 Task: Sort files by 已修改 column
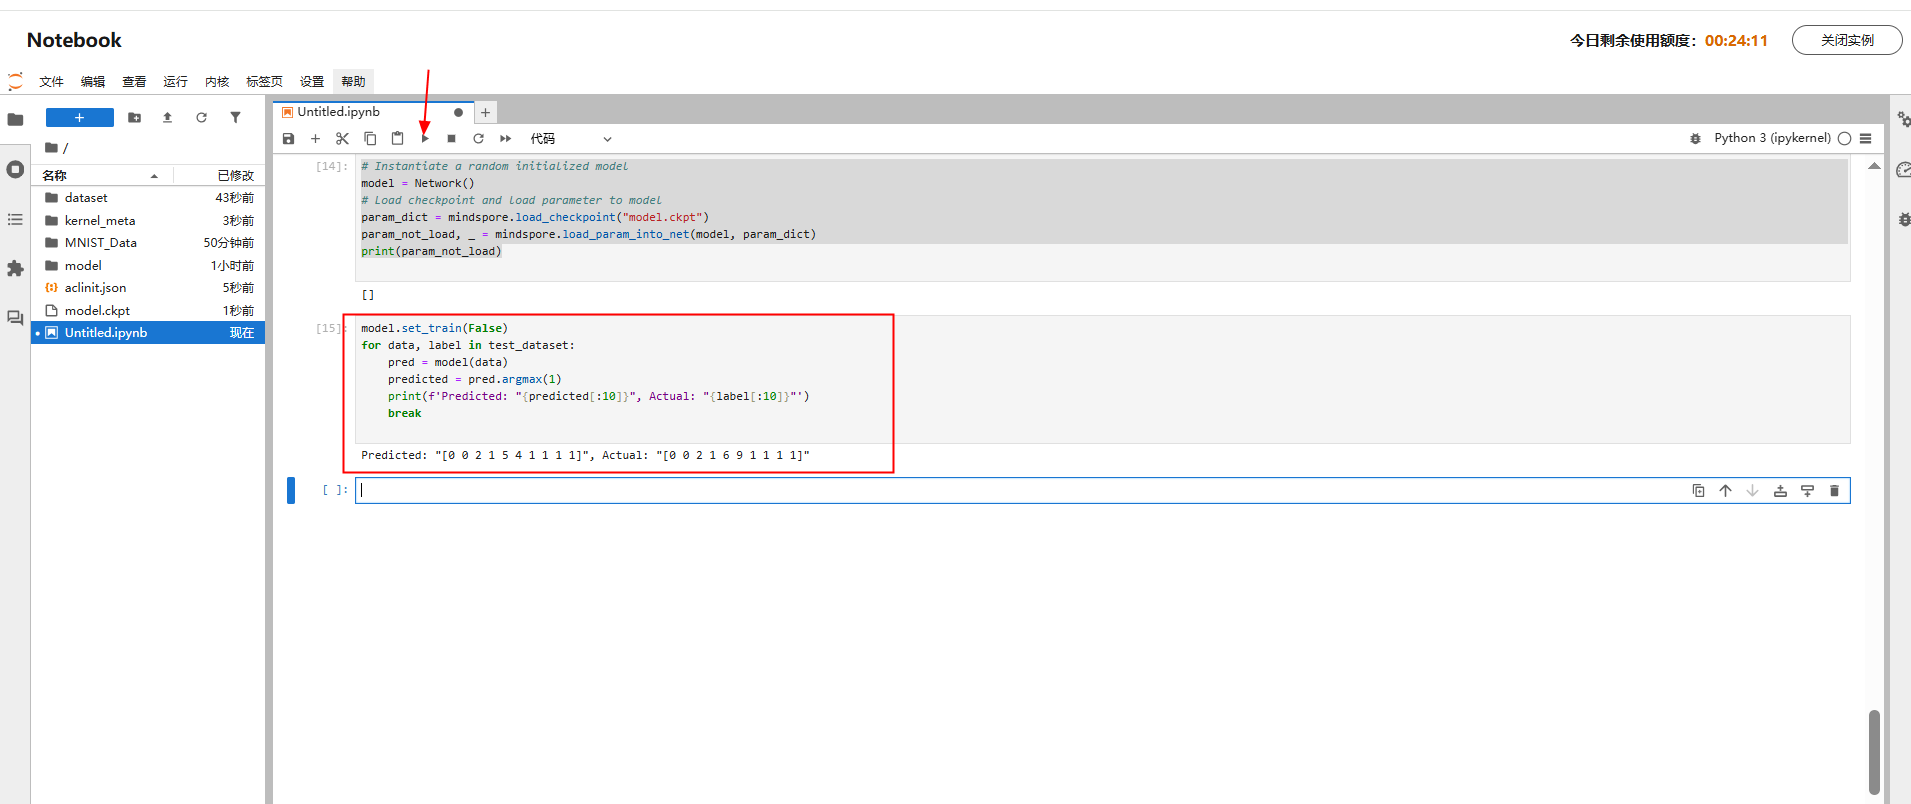coord(219,175)
